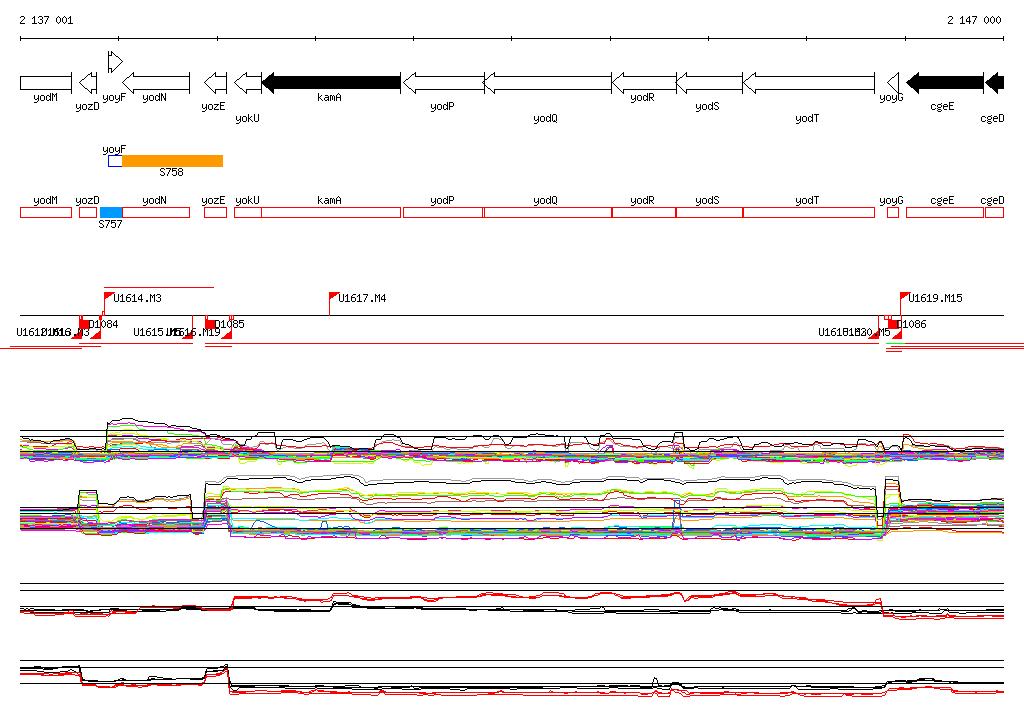Select the small yozD gene arrow
The width and height of the screenshot is (1024, 714).
[x=88, y=82]
